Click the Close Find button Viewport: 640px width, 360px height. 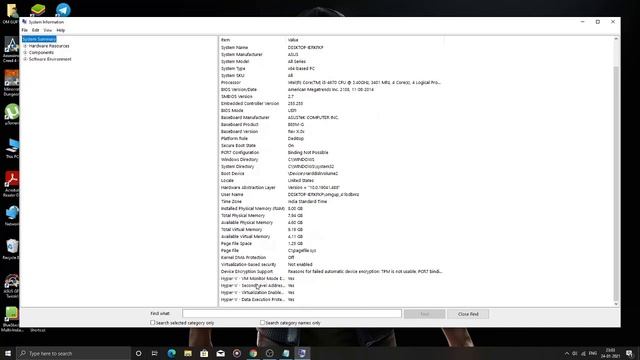[468, 314]
